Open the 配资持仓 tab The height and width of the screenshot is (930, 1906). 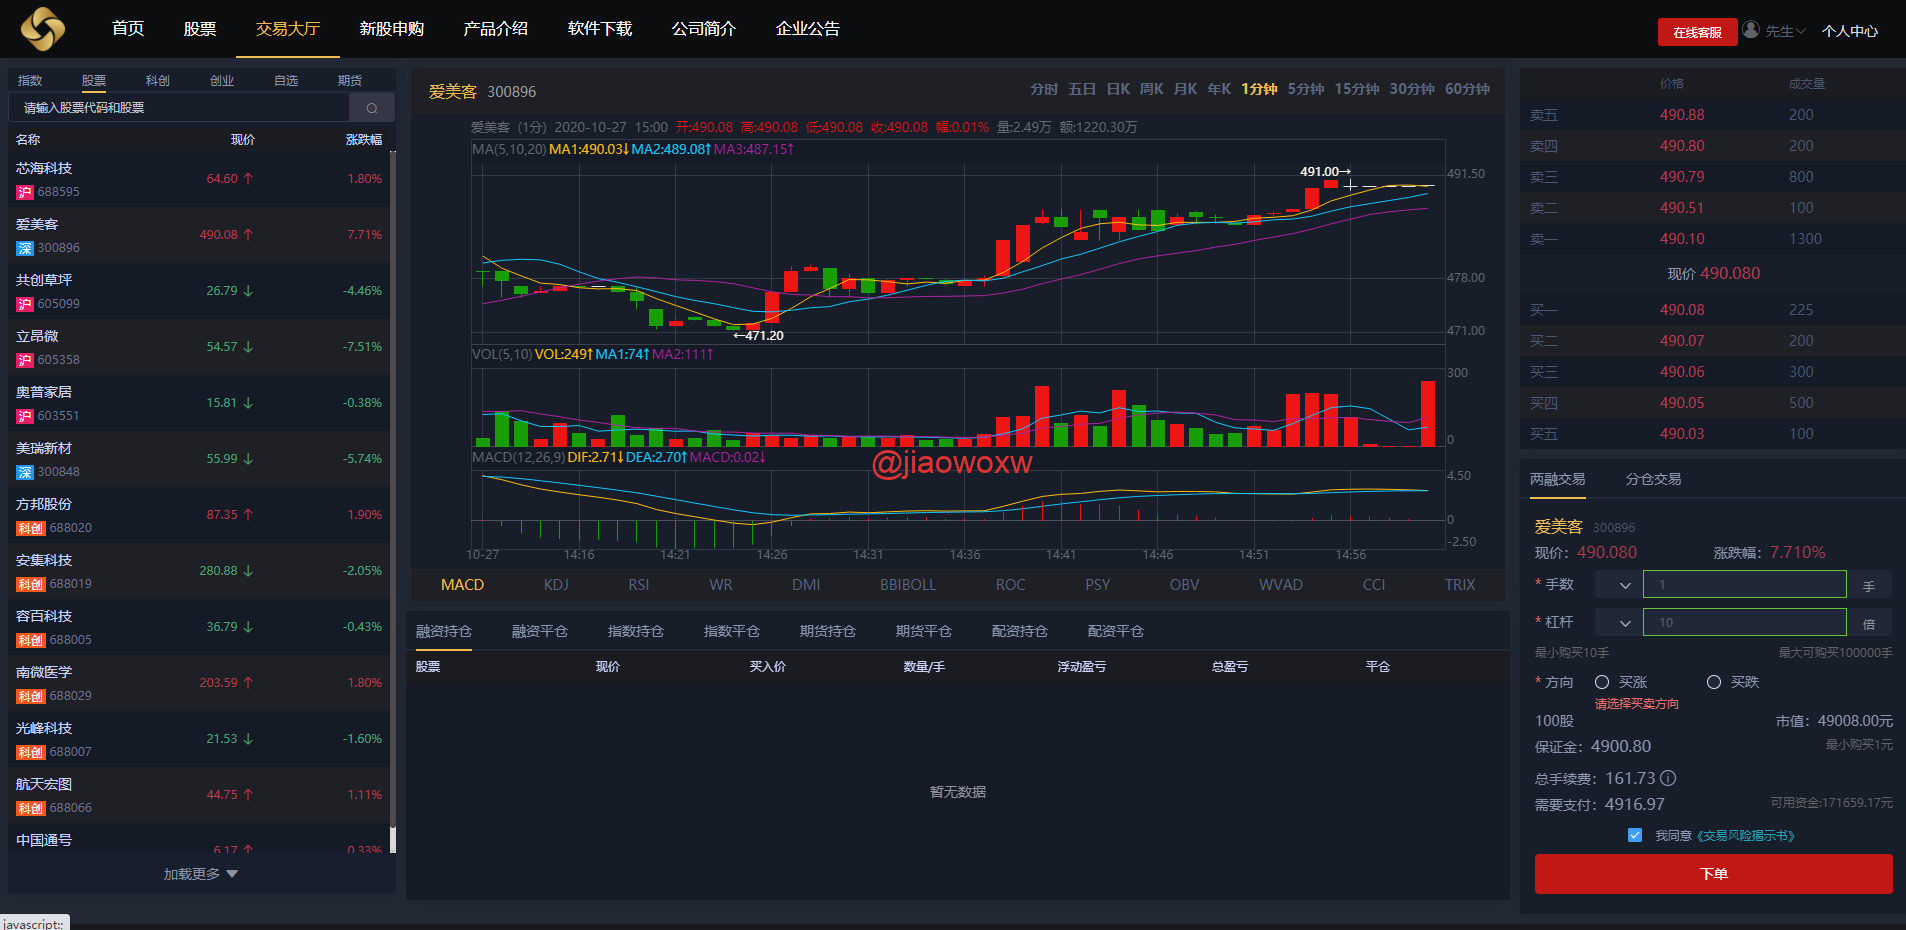coord(1020,631)
